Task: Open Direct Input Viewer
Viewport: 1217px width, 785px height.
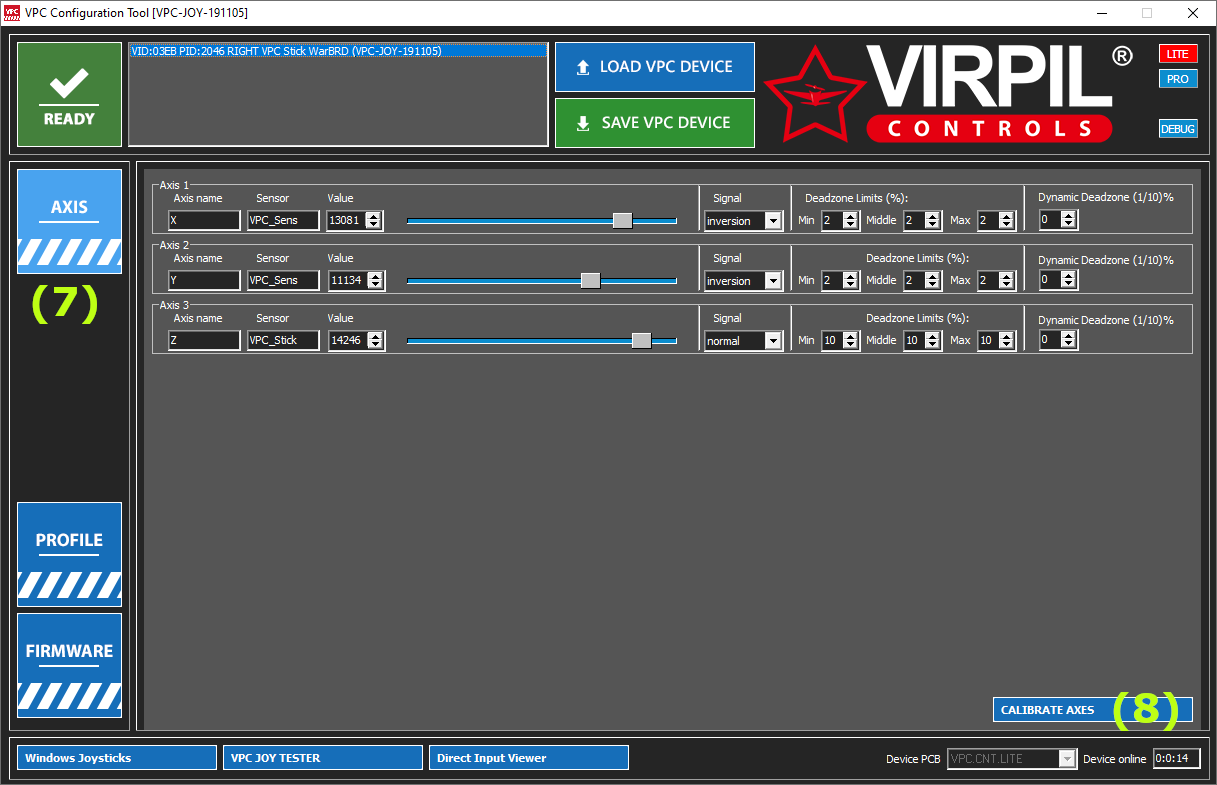Action: 529,758
